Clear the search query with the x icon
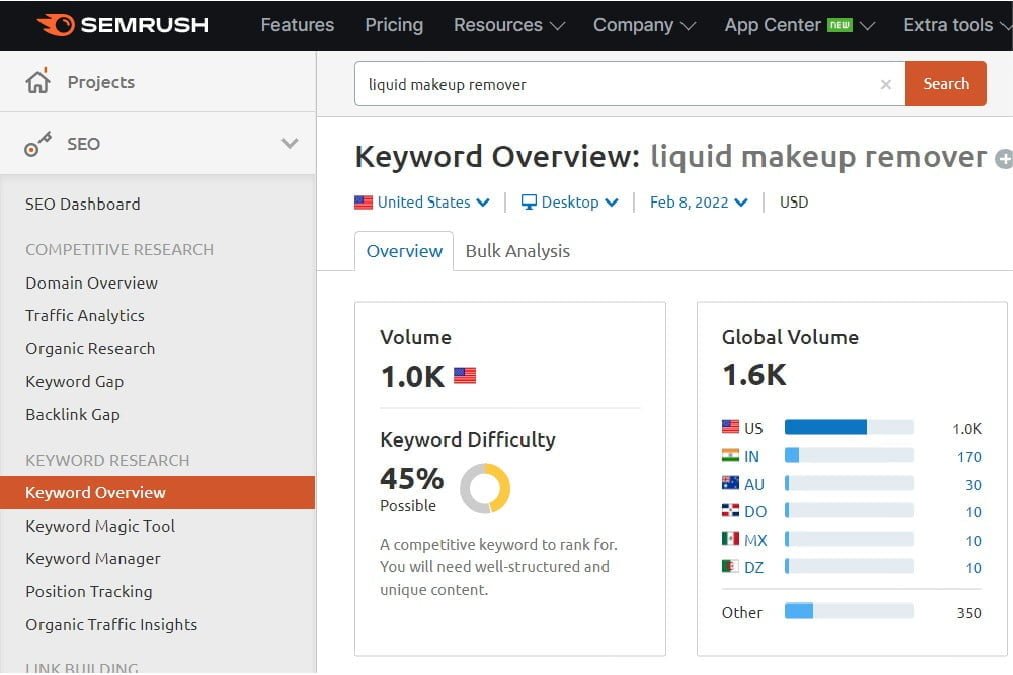 point(886,84)
